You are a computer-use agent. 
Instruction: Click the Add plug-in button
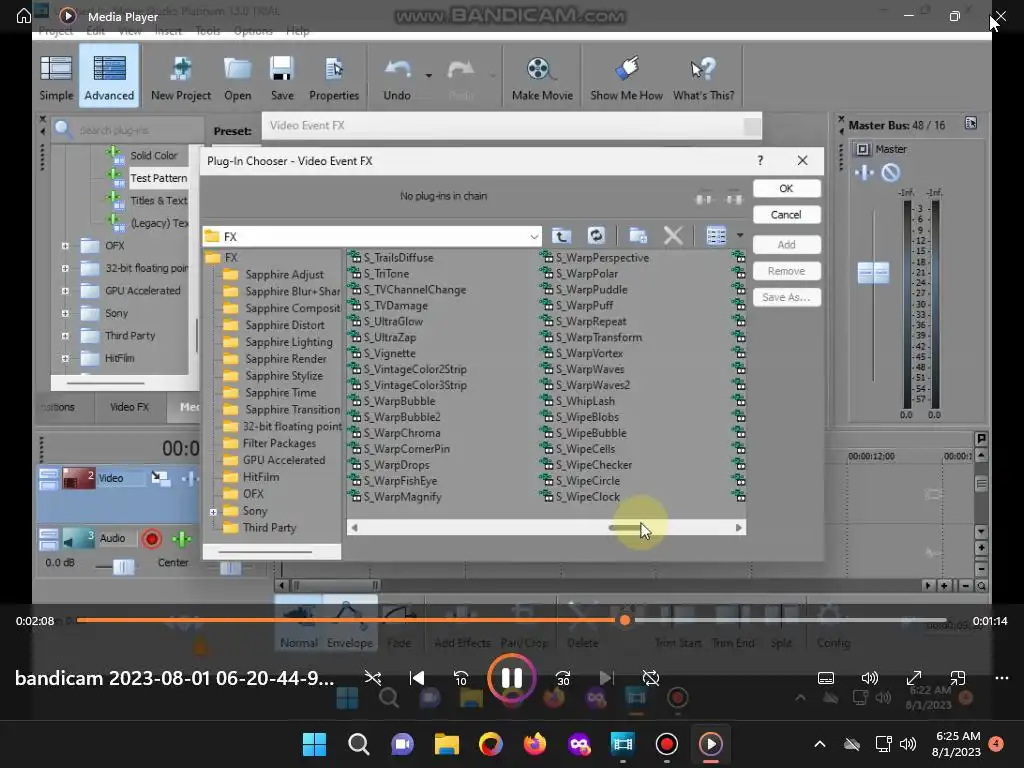(x=786, y=244)
